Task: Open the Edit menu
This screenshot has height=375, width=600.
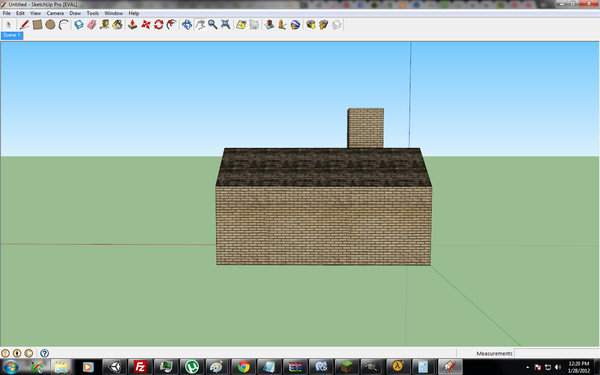Action: [20, 13]
